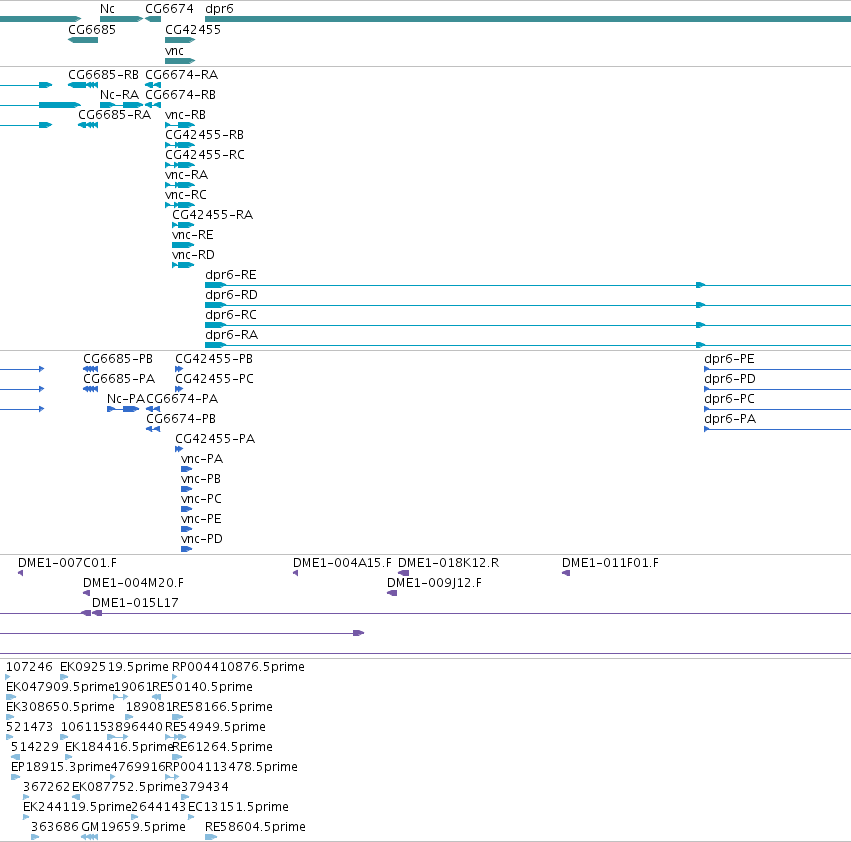
Task: Click transcript Nc-RA
Action: pos(119,94)
